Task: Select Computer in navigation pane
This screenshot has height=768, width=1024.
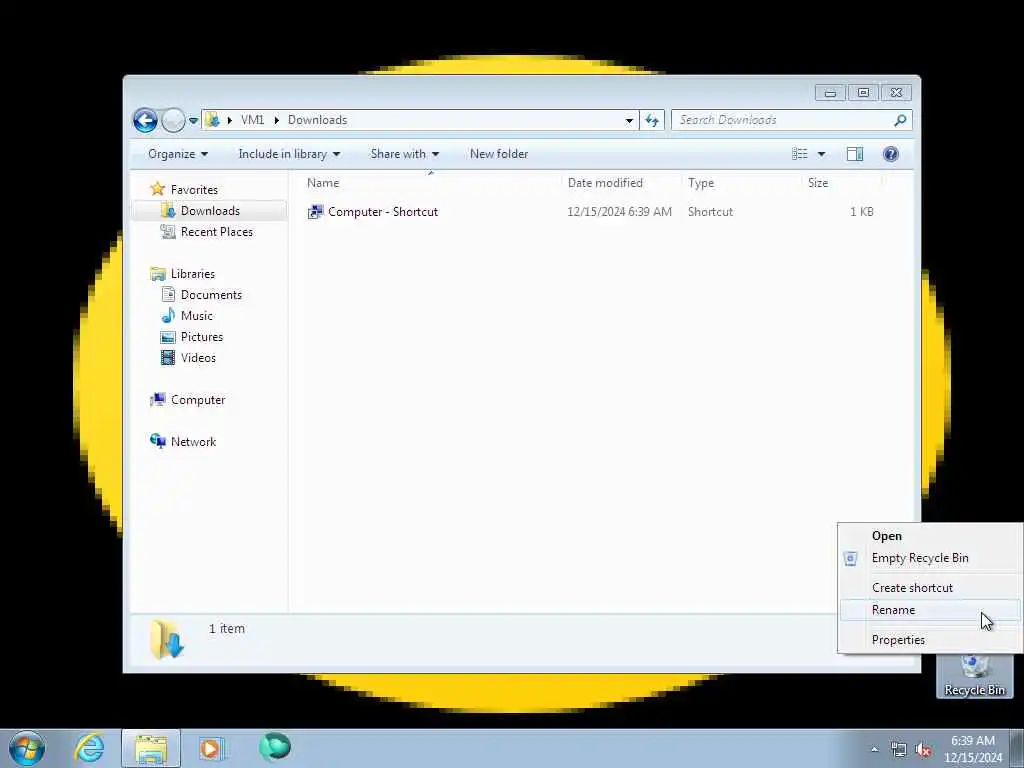Action: pos(198,400)
